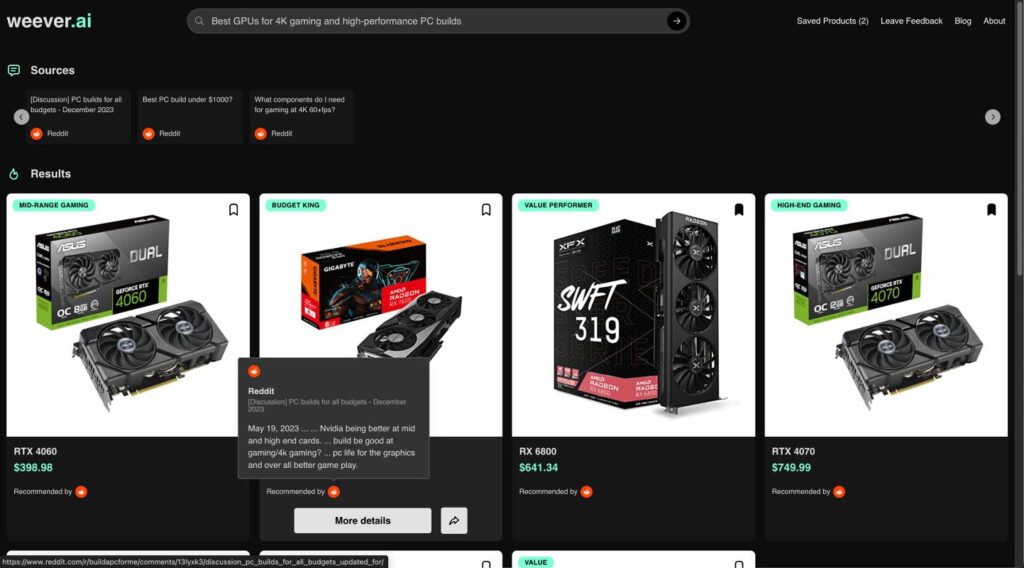Click the share icon beside More details

(454, 520)
